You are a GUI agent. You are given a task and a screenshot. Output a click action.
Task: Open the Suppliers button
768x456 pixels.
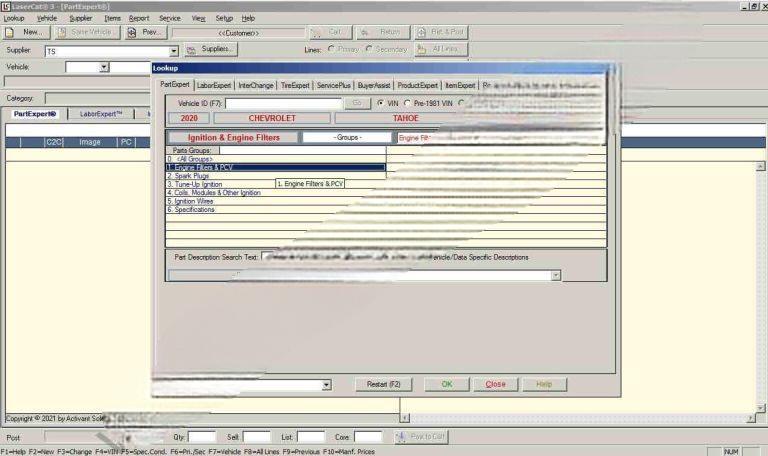211,49
